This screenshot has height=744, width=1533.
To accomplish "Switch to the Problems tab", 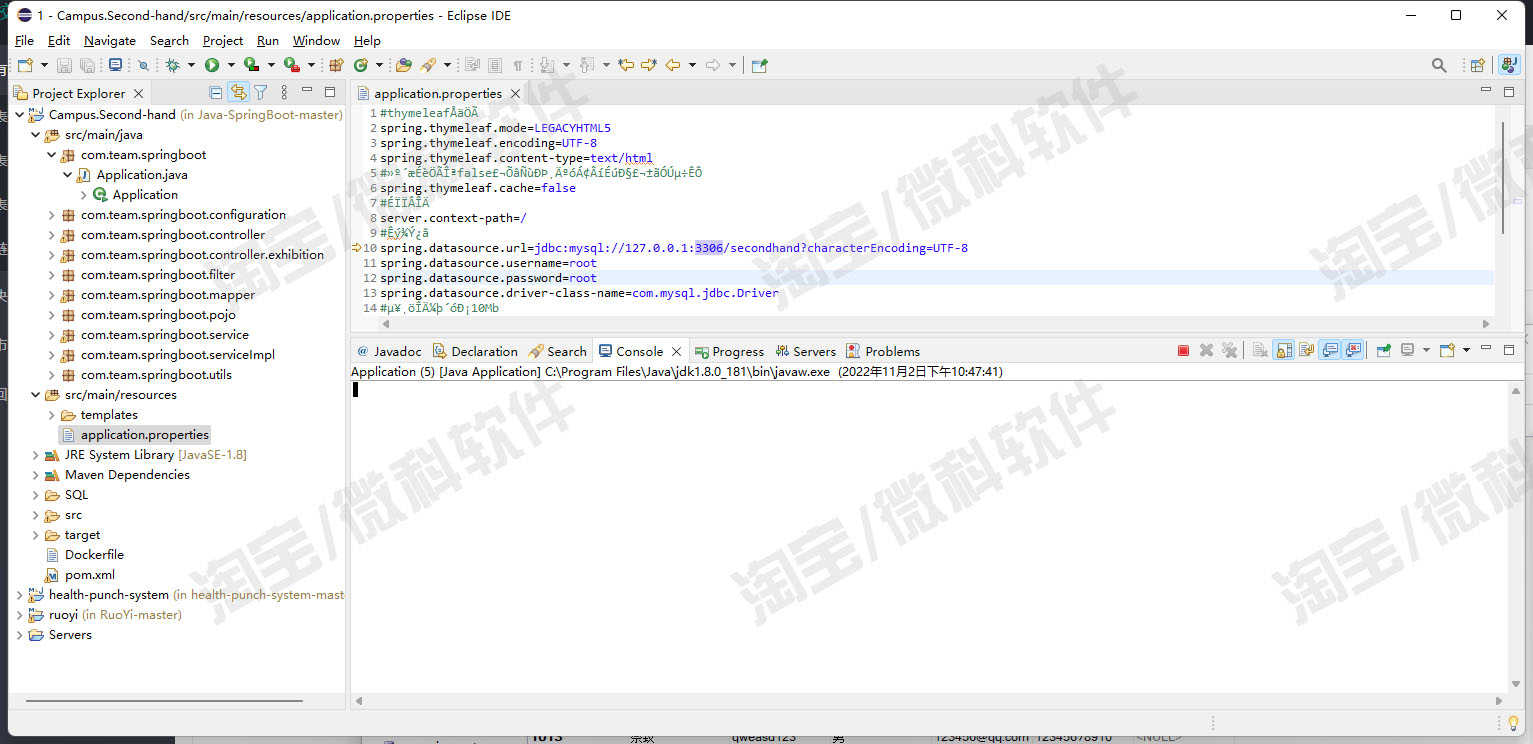I will [883, 351].
